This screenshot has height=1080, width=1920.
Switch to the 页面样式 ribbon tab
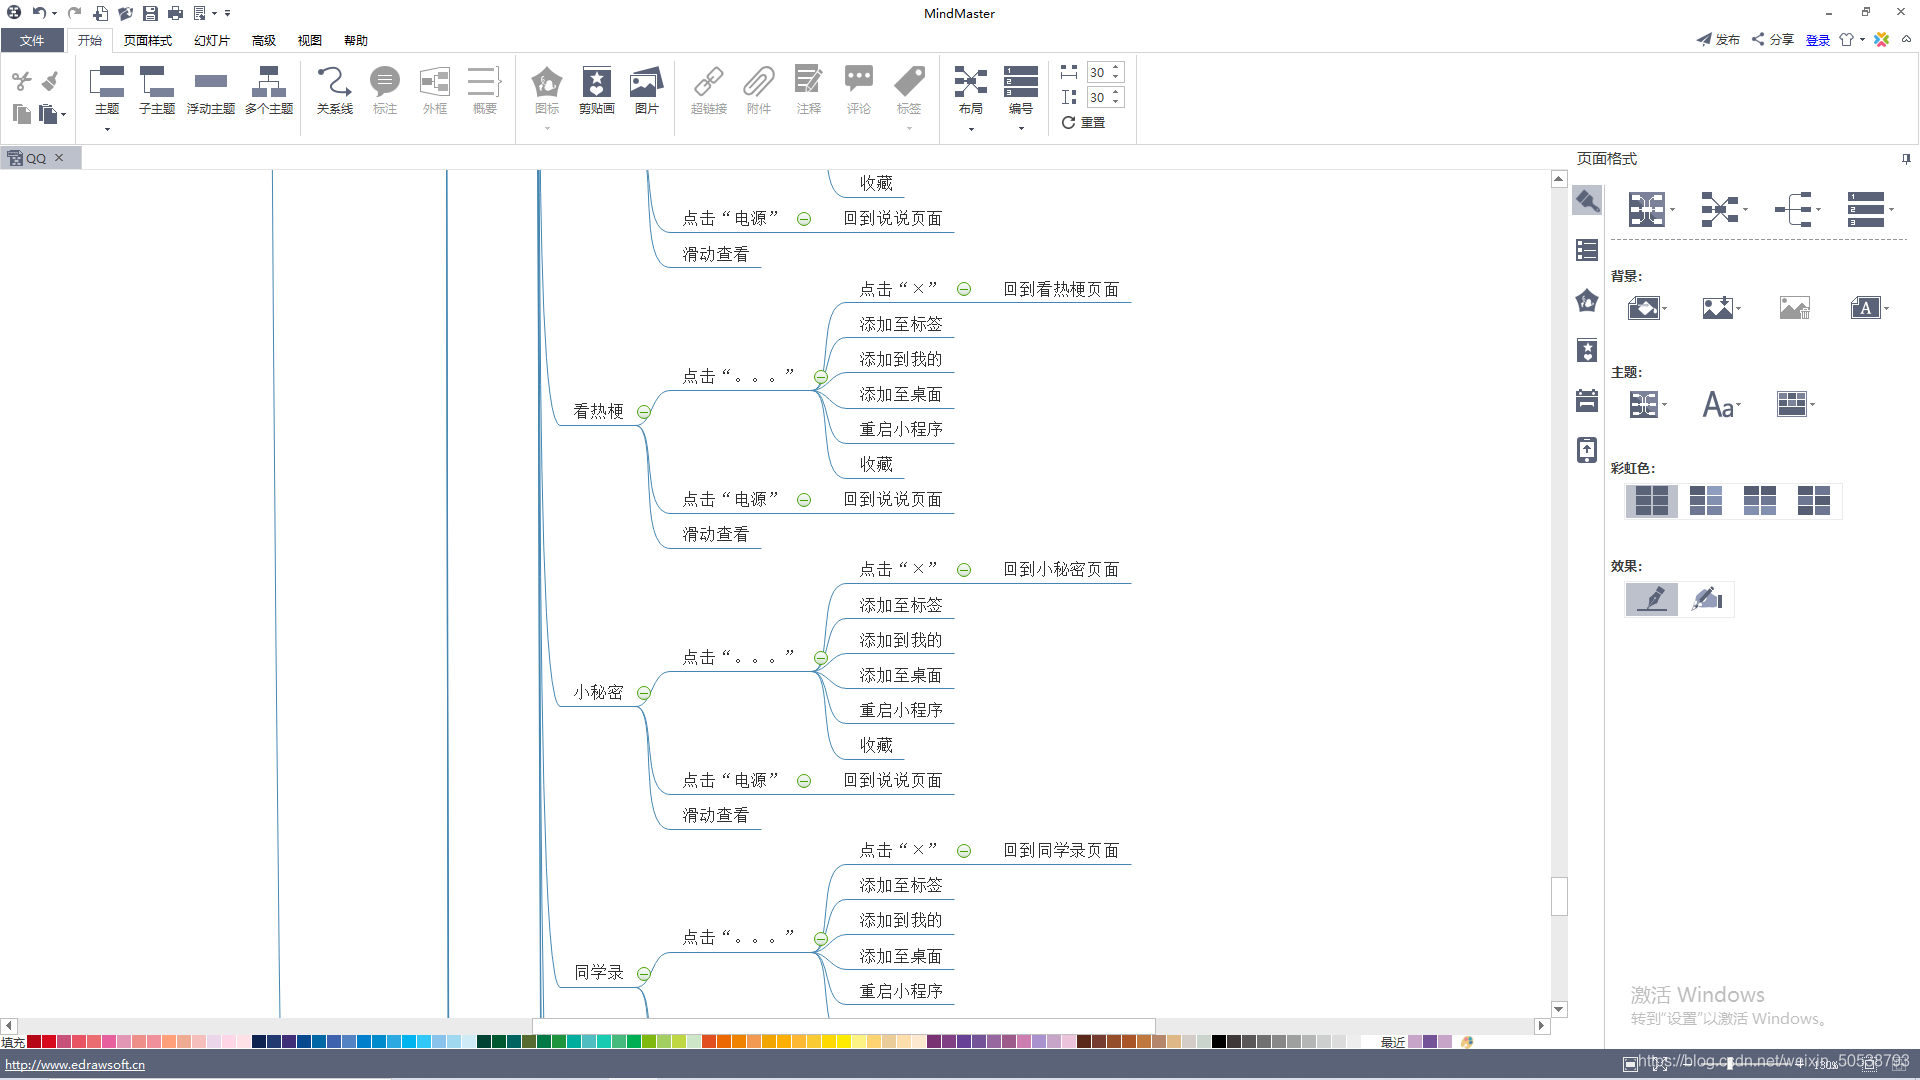[147, 40]
